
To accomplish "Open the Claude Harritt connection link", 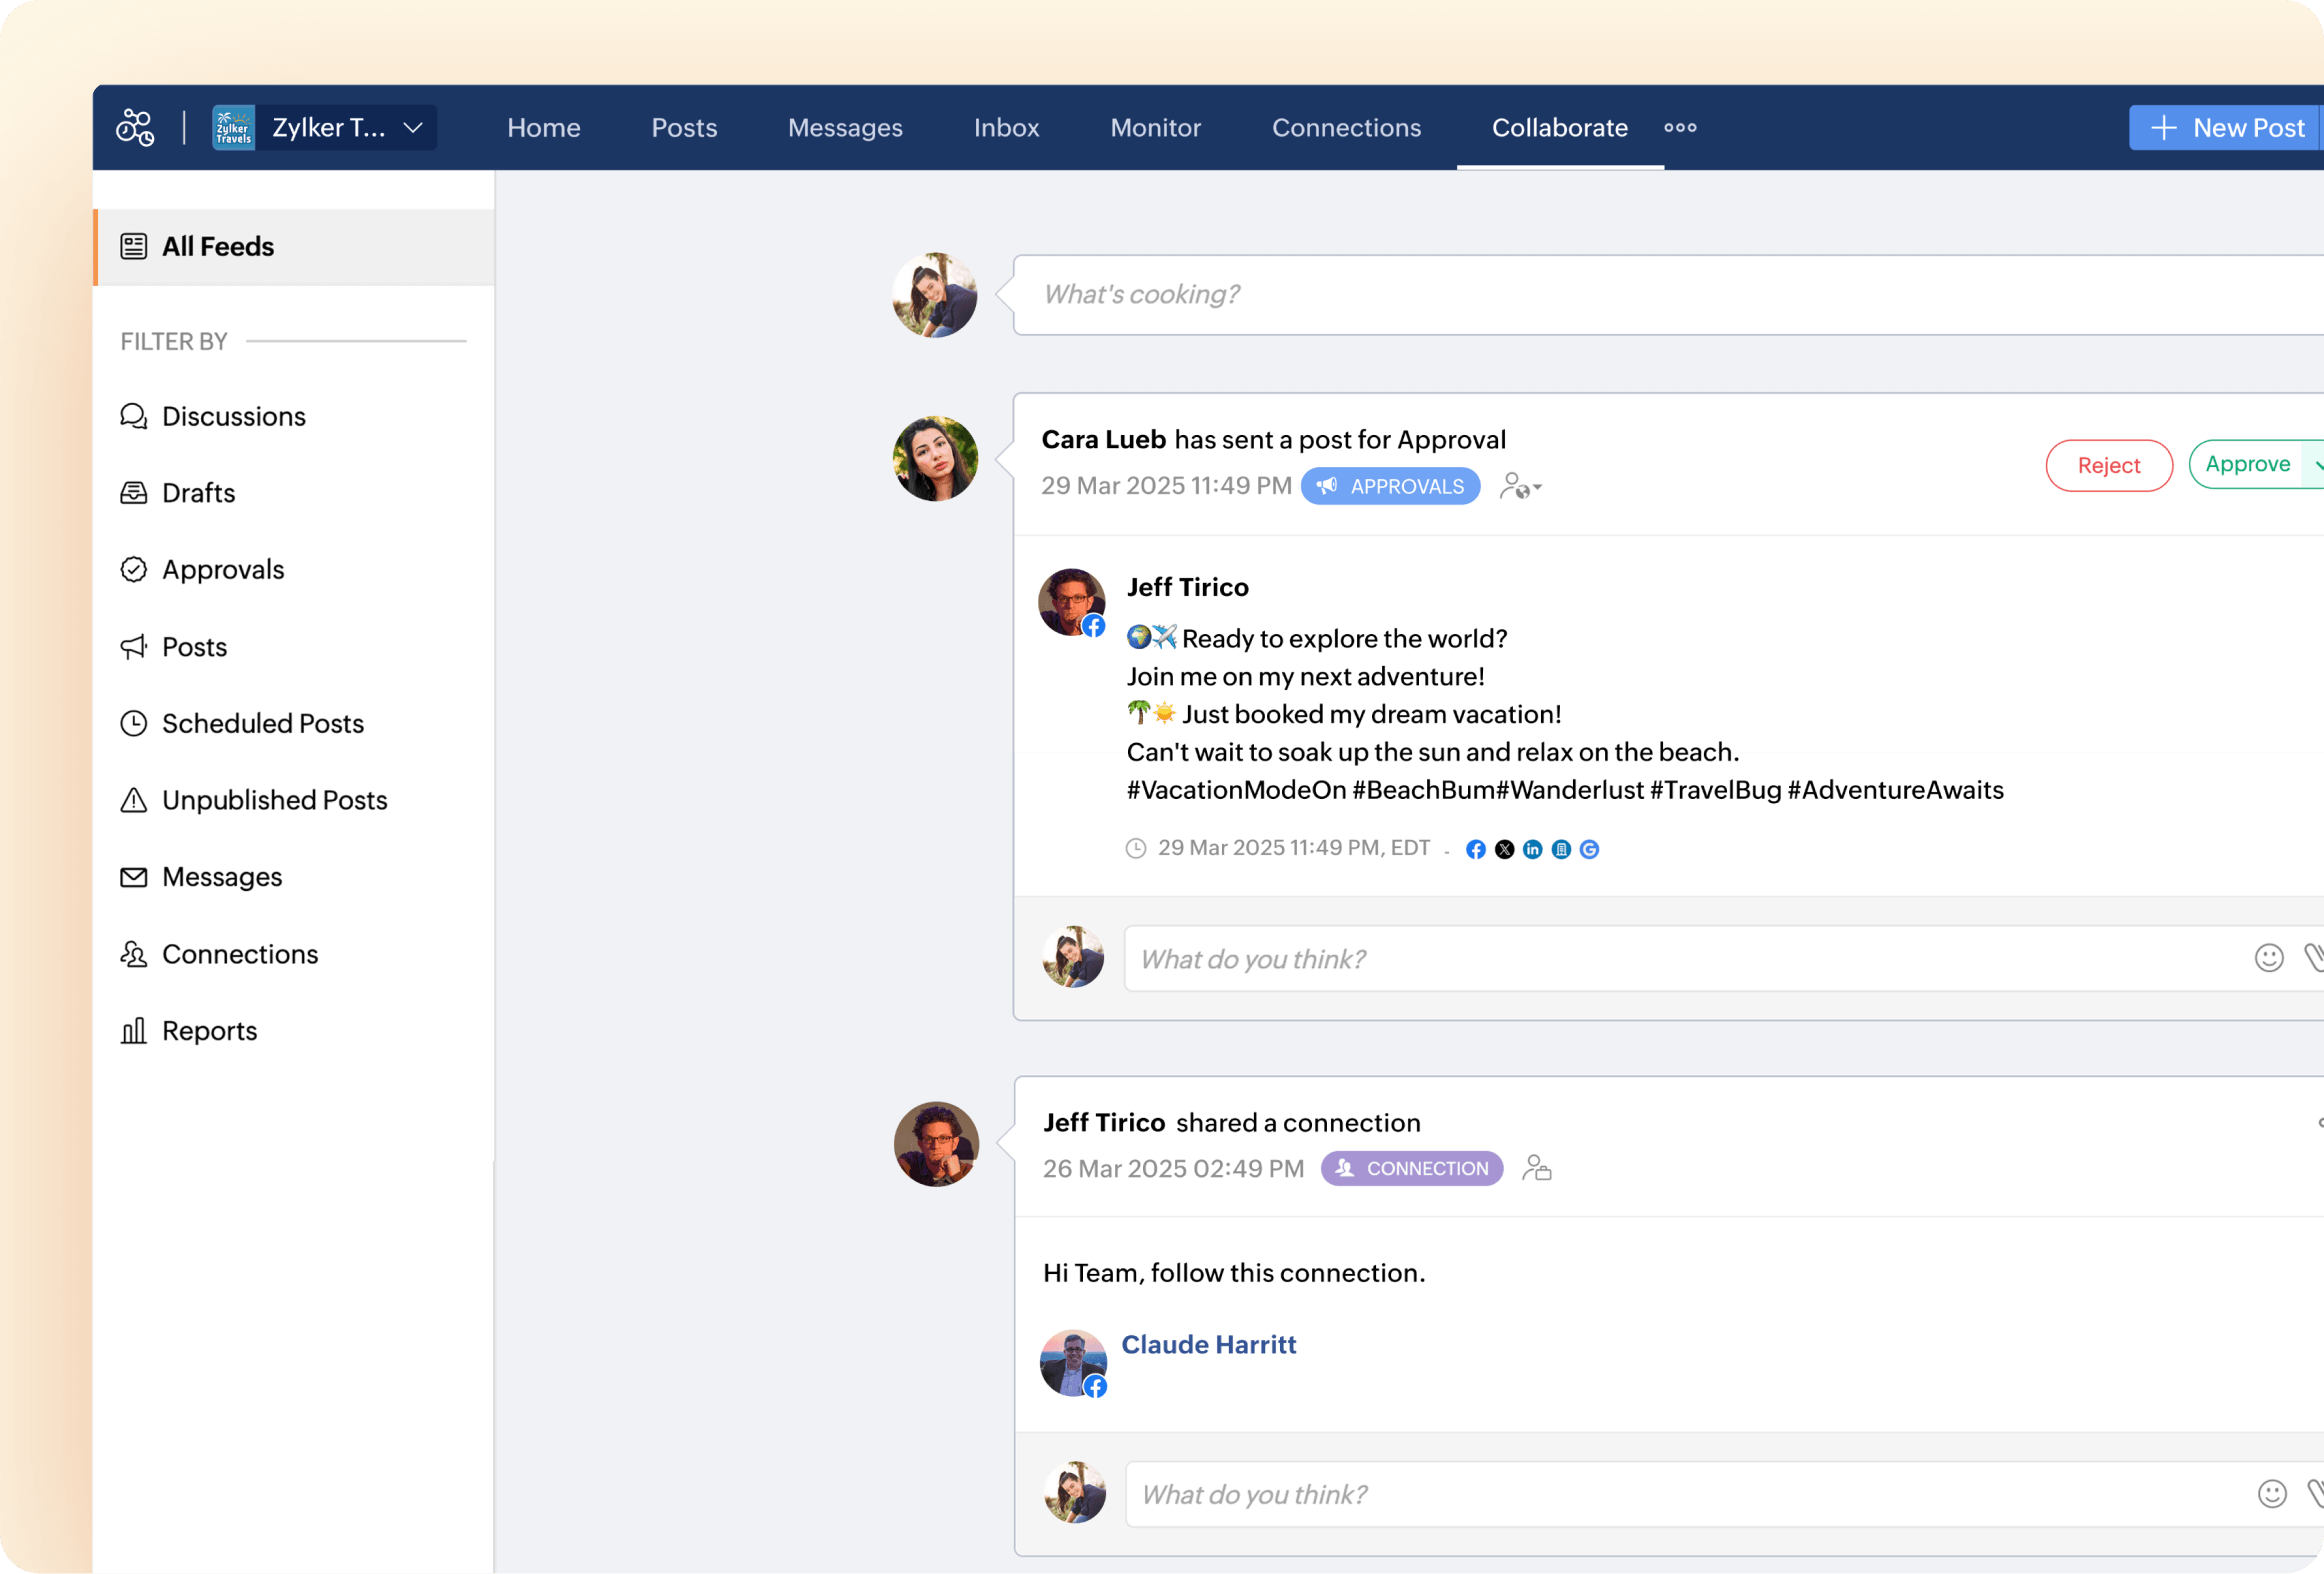I will [1208, 1344].
